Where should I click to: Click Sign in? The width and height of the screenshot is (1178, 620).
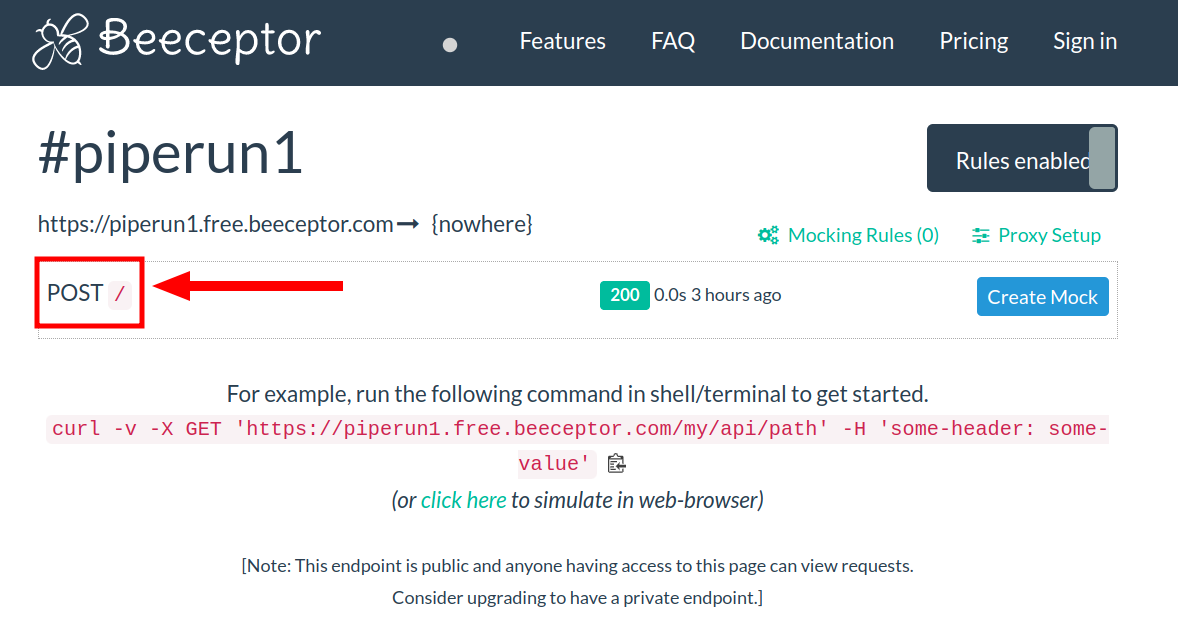[1085, 41]
